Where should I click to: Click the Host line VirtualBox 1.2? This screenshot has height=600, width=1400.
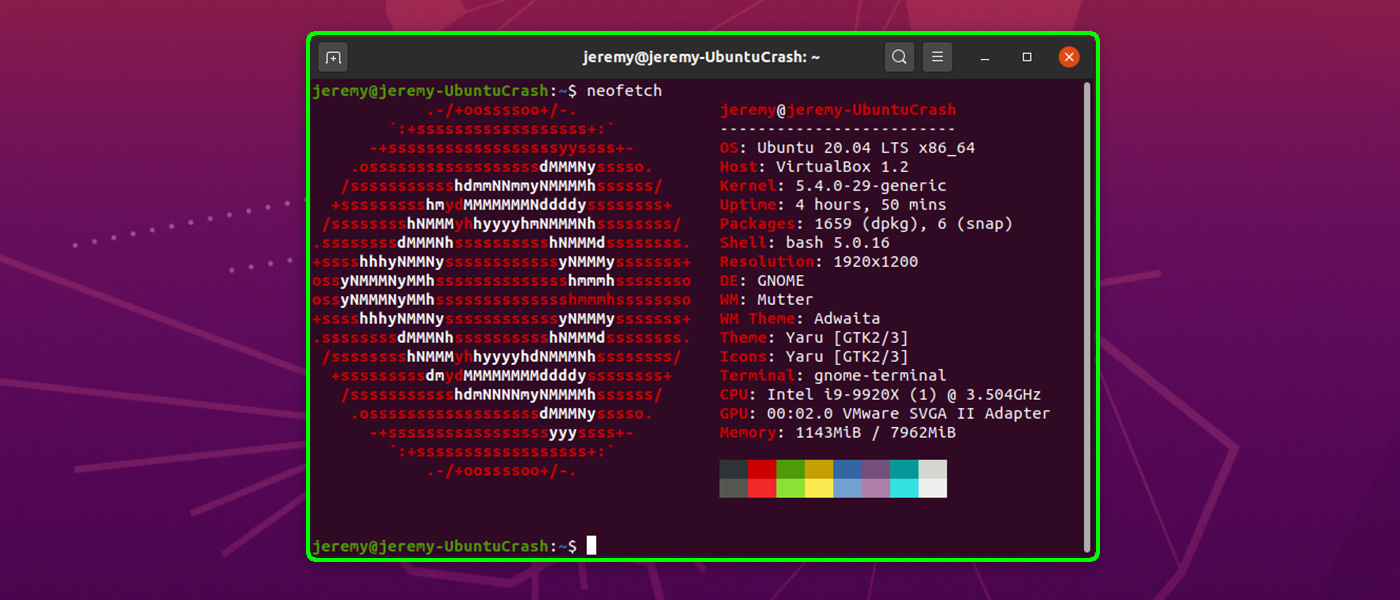(x=814, y=167)
